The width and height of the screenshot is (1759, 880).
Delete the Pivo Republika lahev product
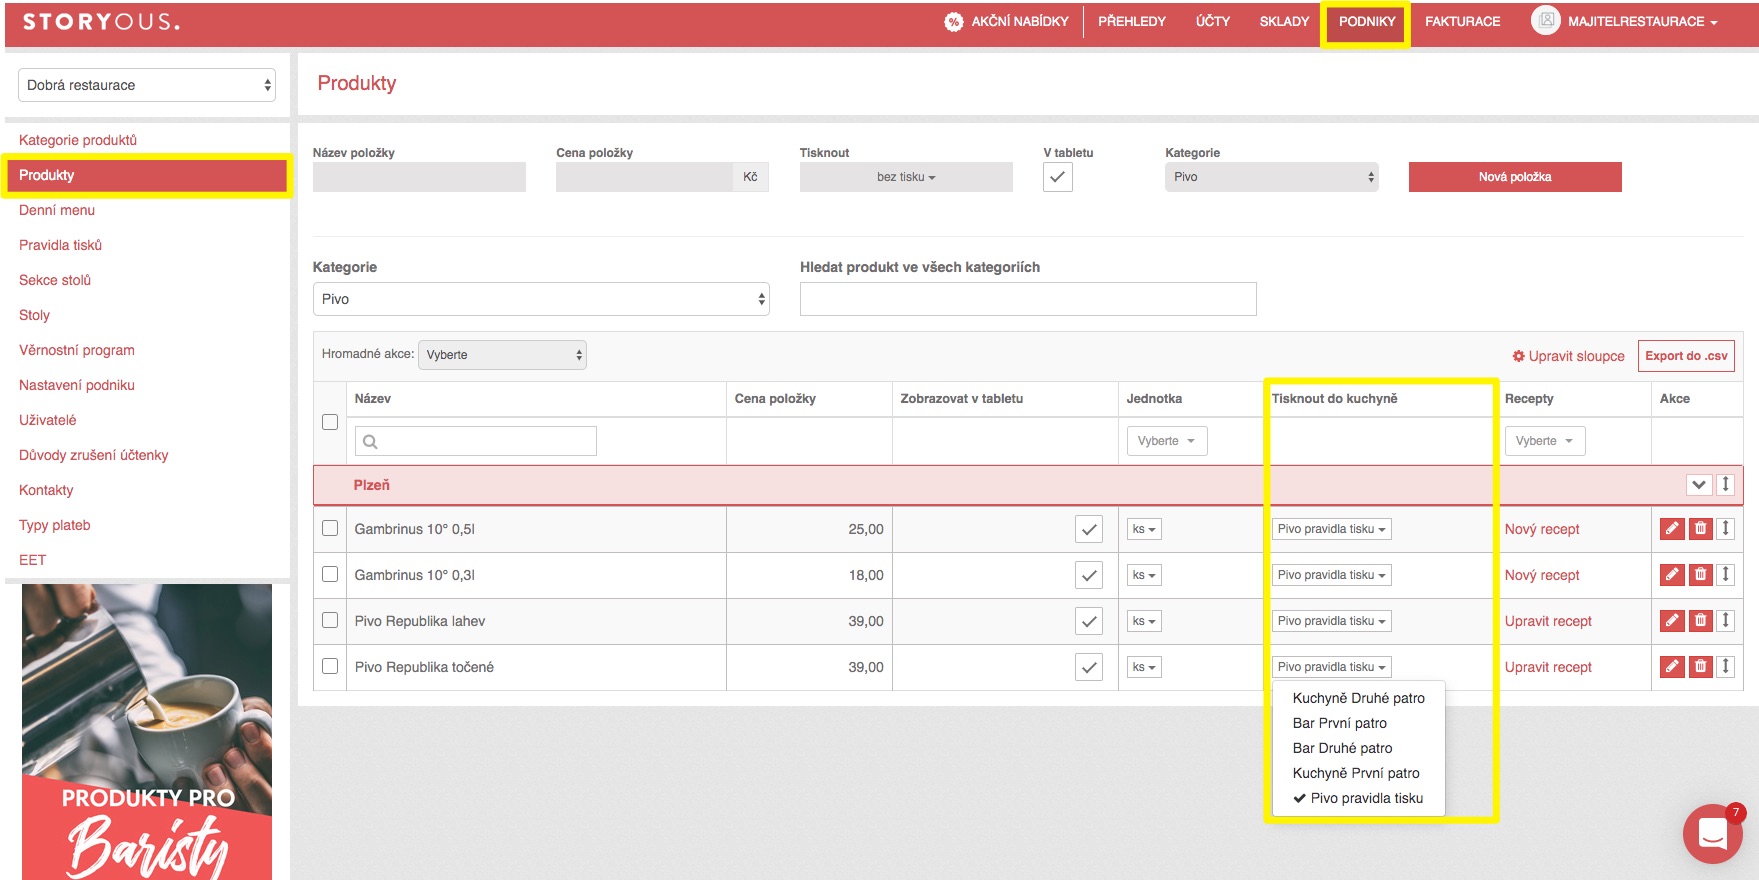pos(1700,620)
